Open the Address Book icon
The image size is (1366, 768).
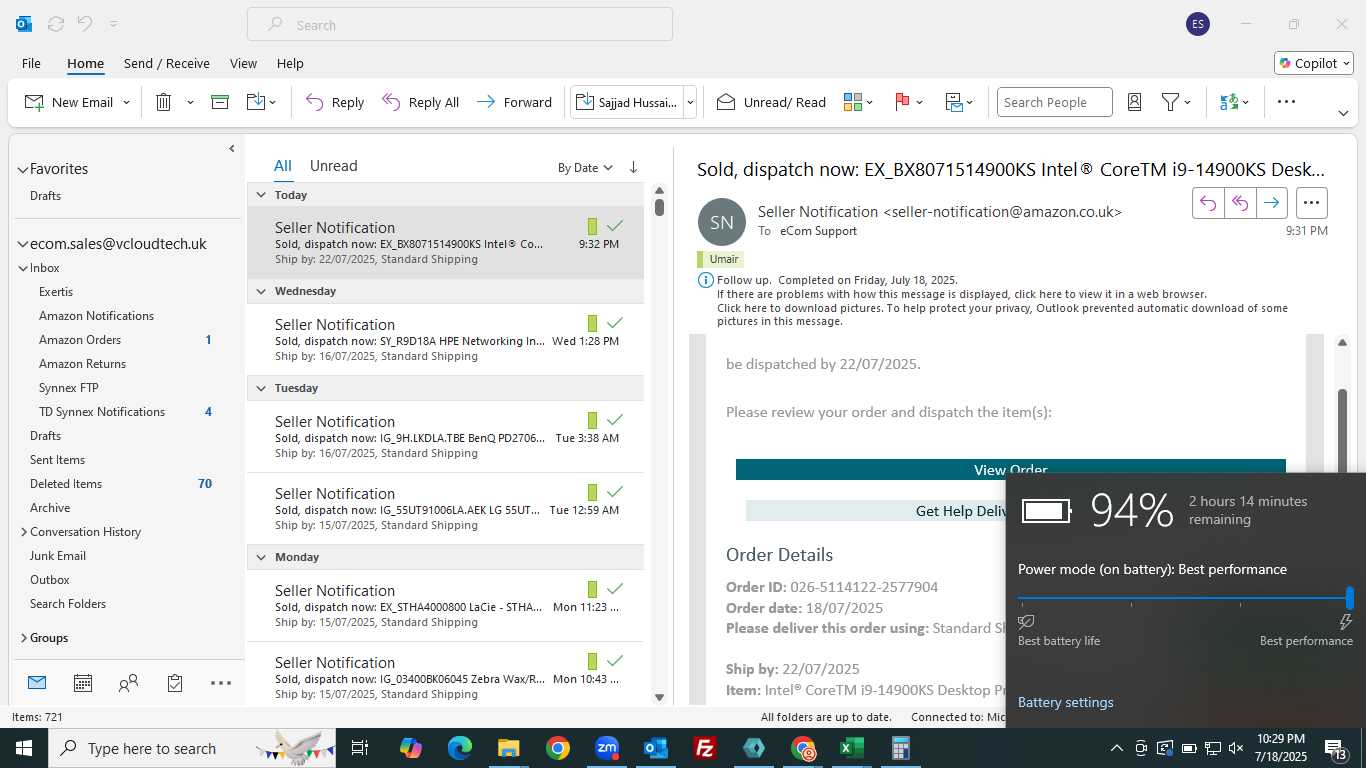(x=1134, y=102)
